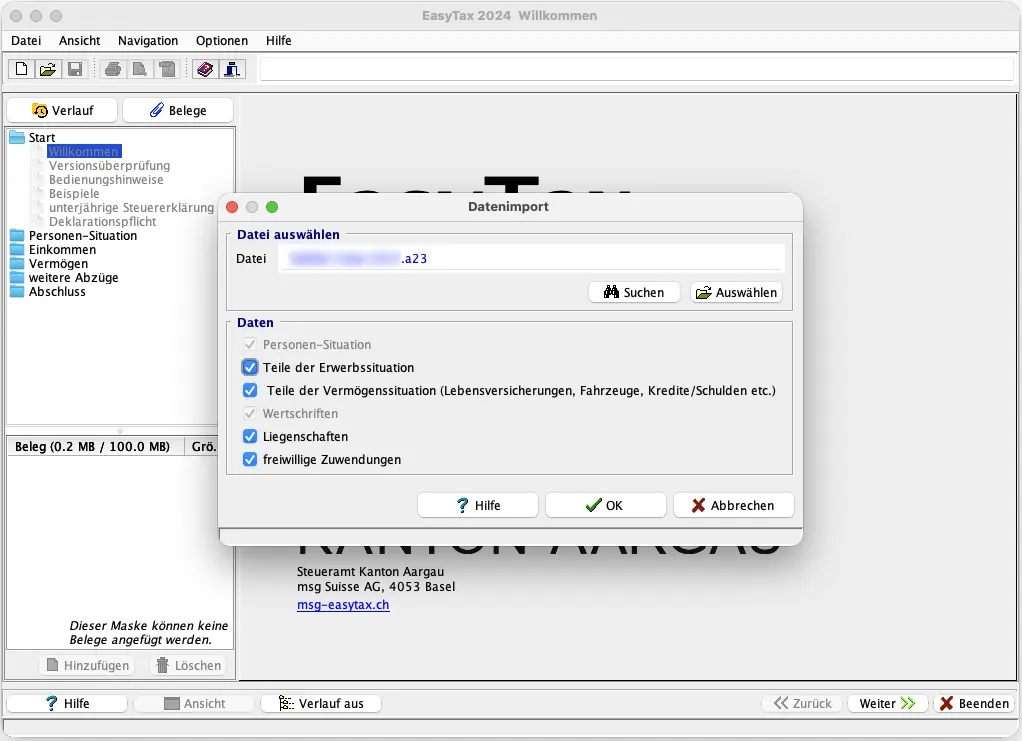Click the Datei path input field
Image resolution: width=1022 pixels, height=741 pixels.
click(530, 258)
